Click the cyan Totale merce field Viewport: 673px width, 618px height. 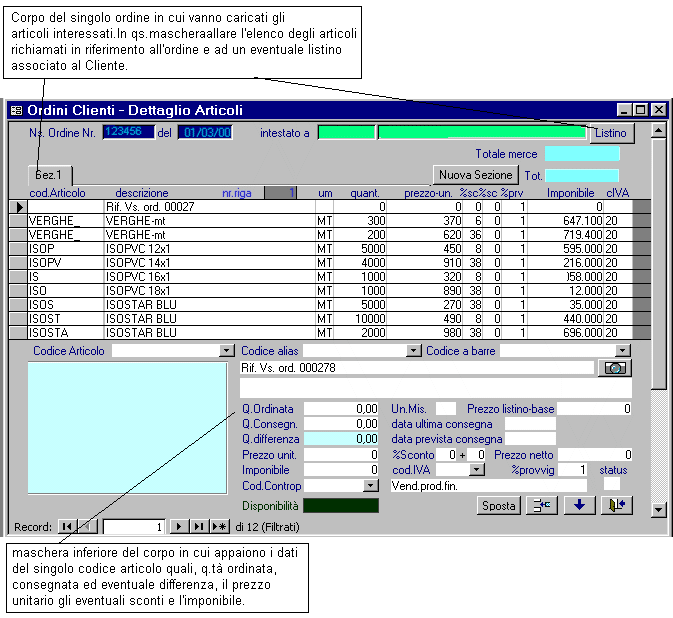pos(582,154)
